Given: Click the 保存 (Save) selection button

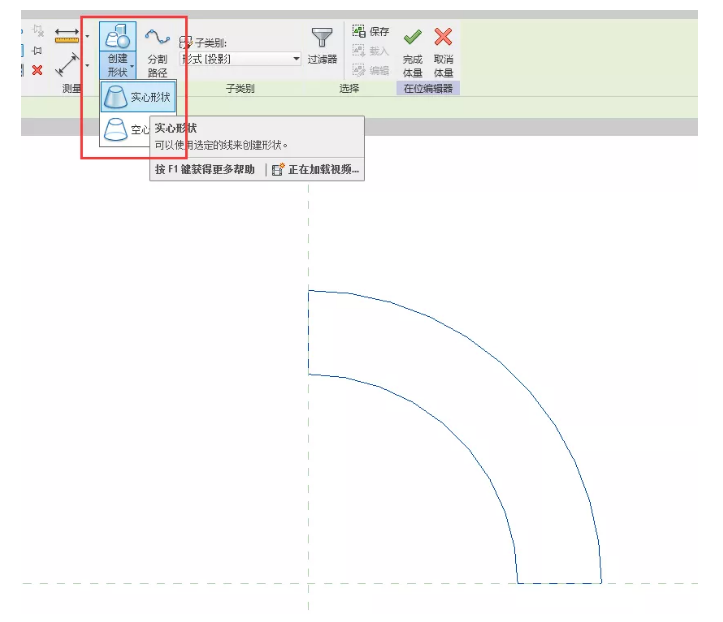Looking at the screenshot, I should tap(371, 31).
